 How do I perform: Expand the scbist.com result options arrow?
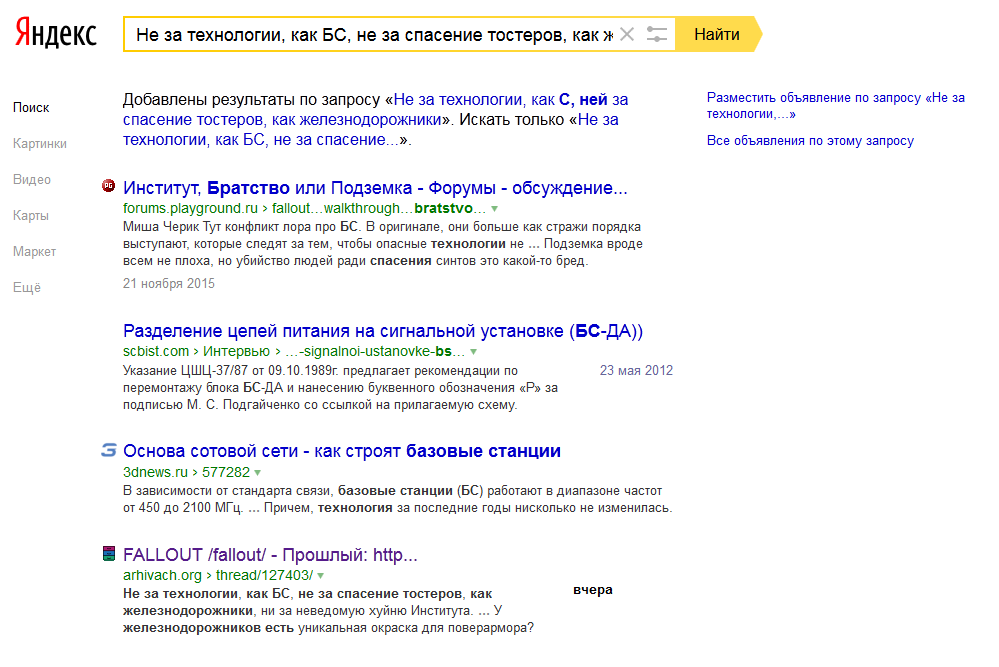click(473, 352)
